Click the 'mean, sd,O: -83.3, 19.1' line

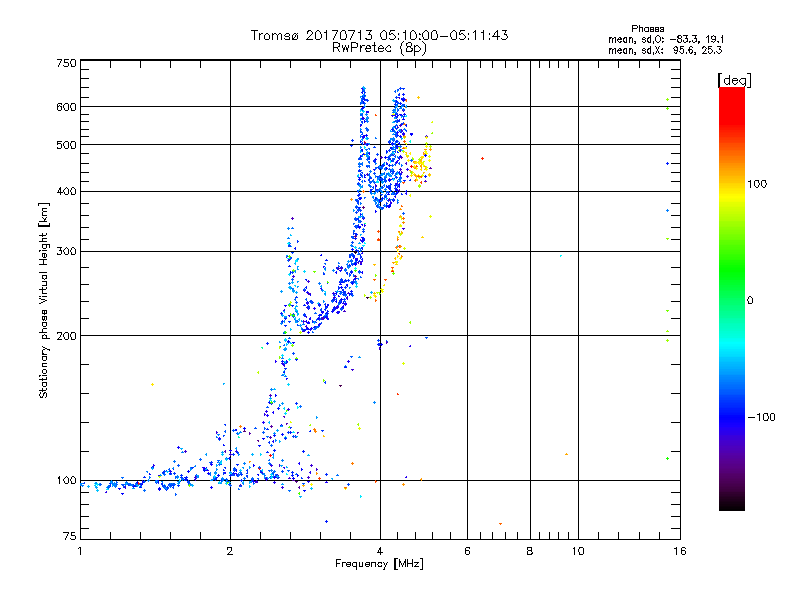coord(666,39)
